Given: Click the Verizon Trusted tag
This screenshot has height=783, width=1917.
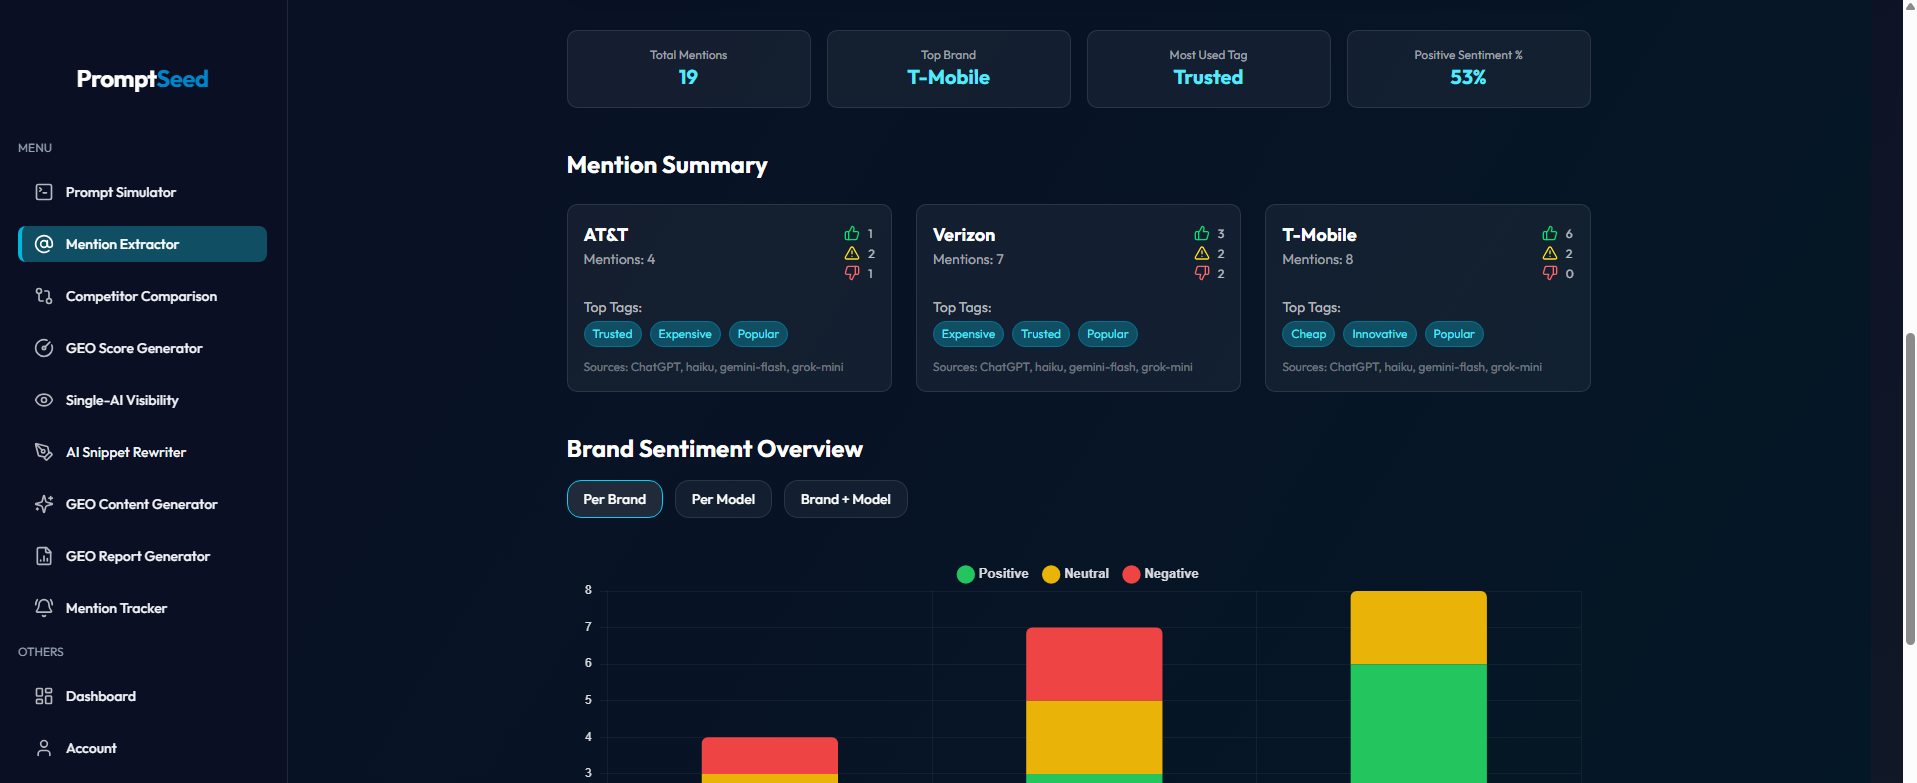Looking at the screenshot, I should pyautogui.click(x=1041, y=334).
